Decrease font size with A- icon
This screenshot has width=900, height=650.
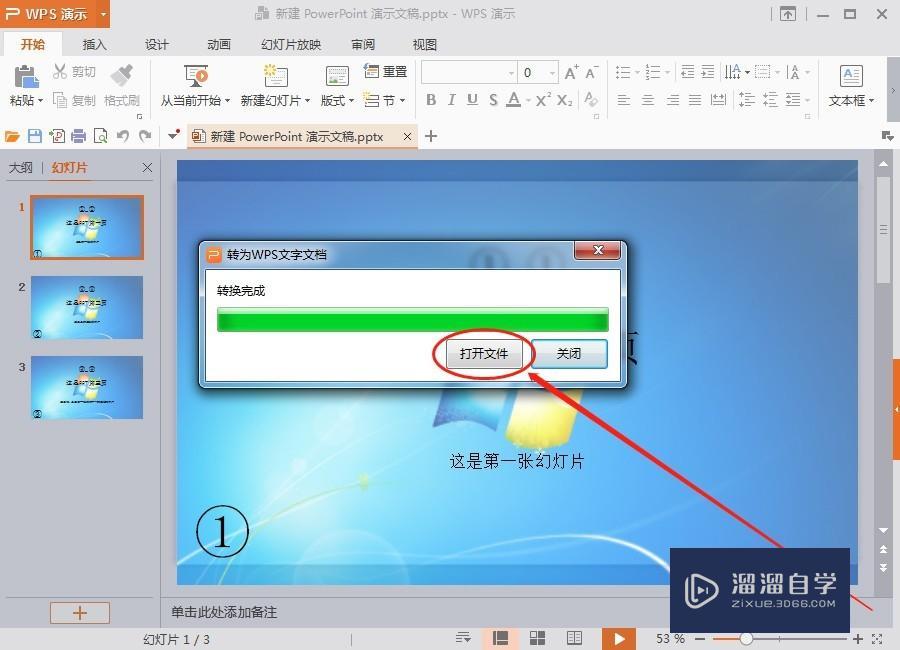point(592,72)
